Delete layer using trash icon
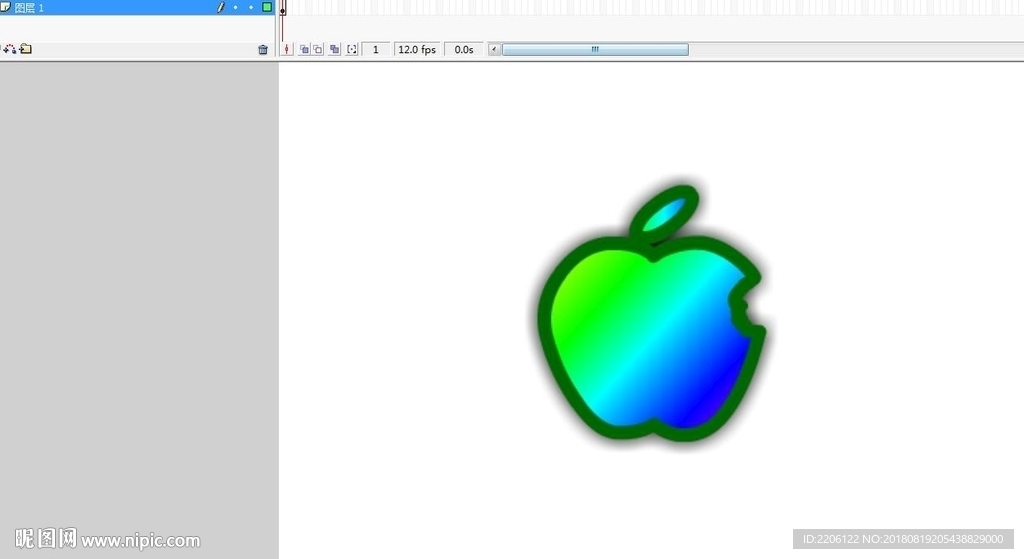Image resolution: width=1024 pixels, height=559 pixels. (263, 50)
